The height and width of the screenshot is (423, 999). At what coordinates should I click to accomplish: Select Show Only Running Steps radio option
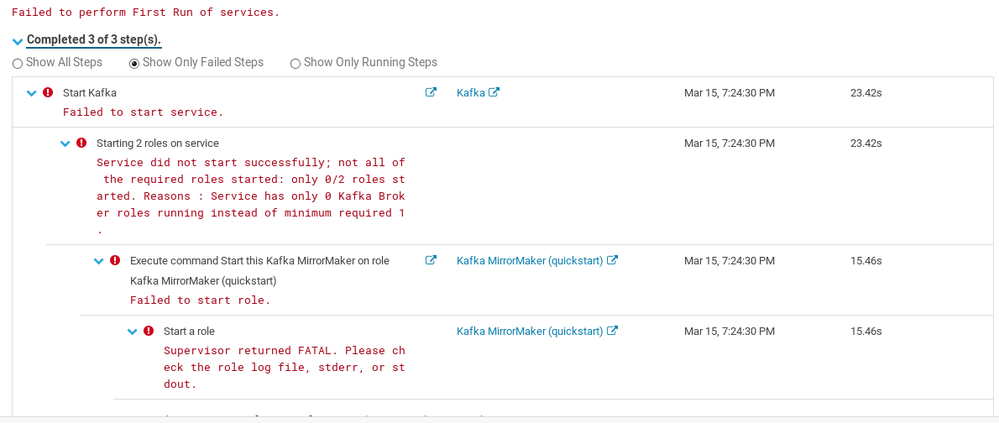[x=295, y=63]
